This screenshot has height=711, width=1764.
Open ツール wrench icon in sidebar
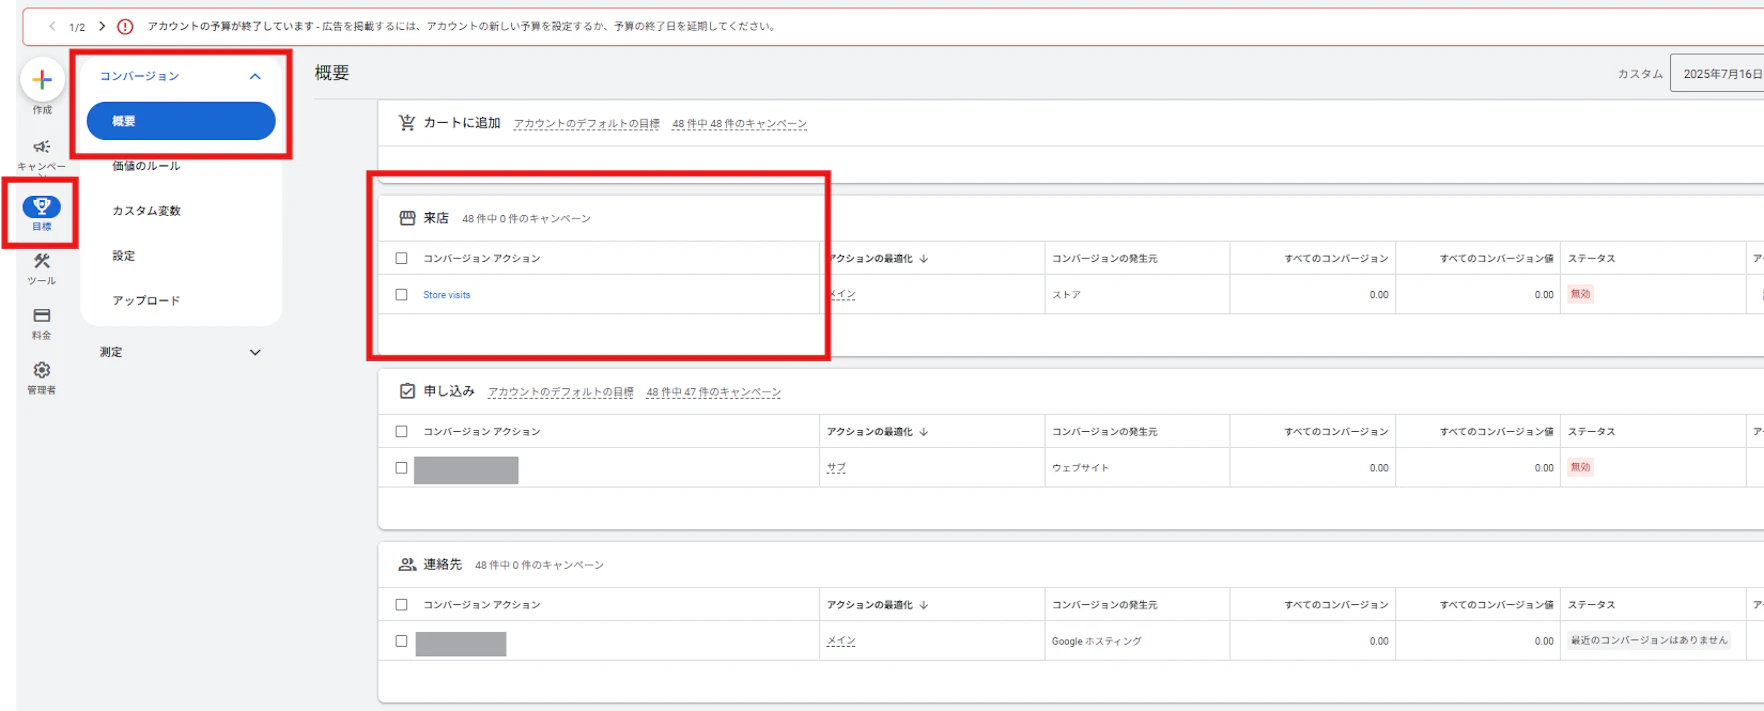pyautogui.click(x=42, y=261)
